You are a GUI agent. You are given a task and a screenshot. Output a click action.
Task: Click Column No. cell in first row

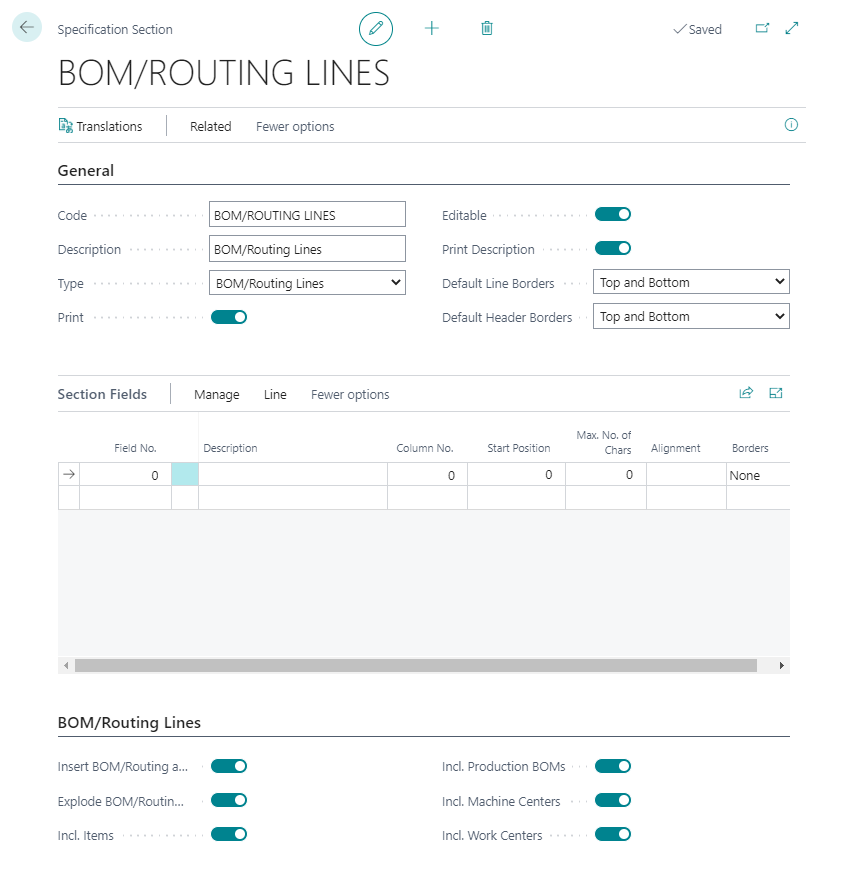point(427,475)
